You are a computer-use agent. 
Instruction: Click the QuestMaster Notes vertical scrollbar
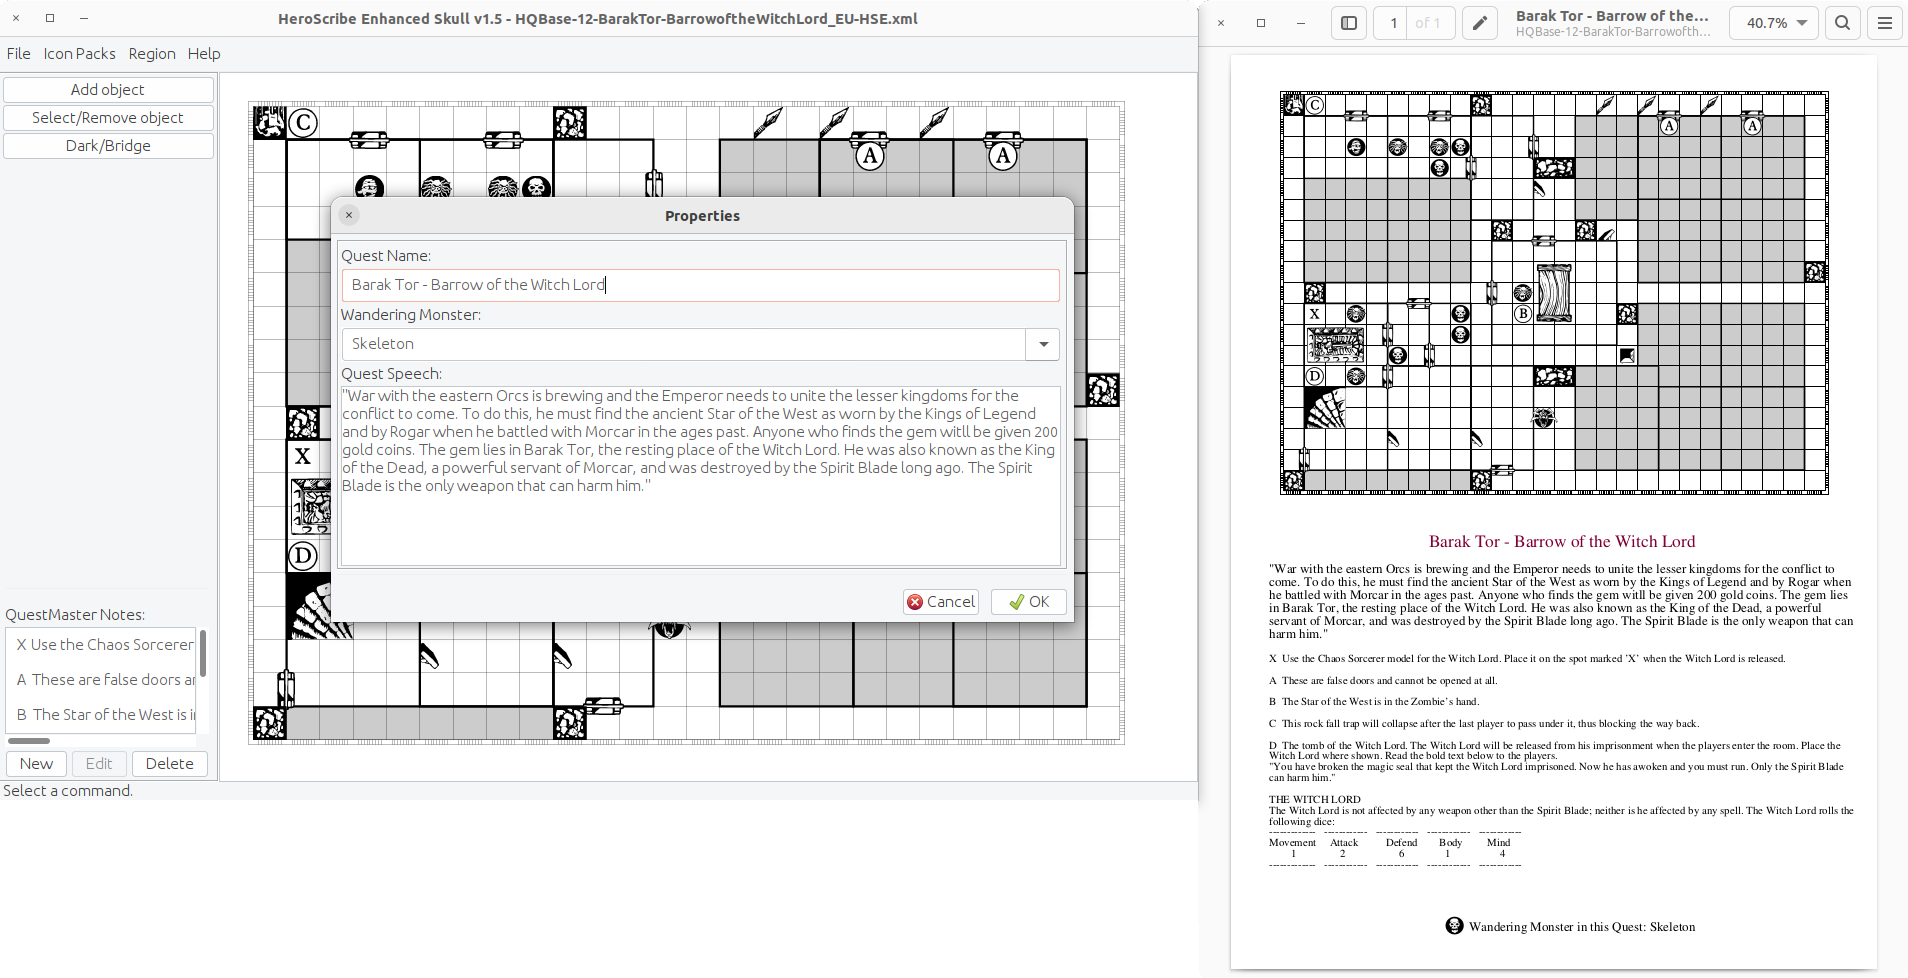coord(203,652)
